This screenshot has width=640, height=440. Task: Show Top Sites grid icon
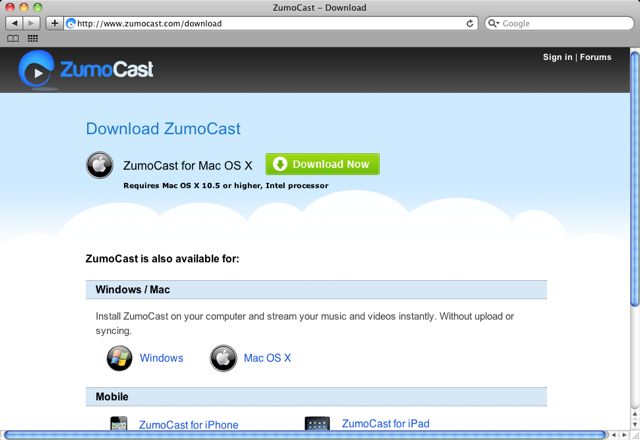[33, 38]
